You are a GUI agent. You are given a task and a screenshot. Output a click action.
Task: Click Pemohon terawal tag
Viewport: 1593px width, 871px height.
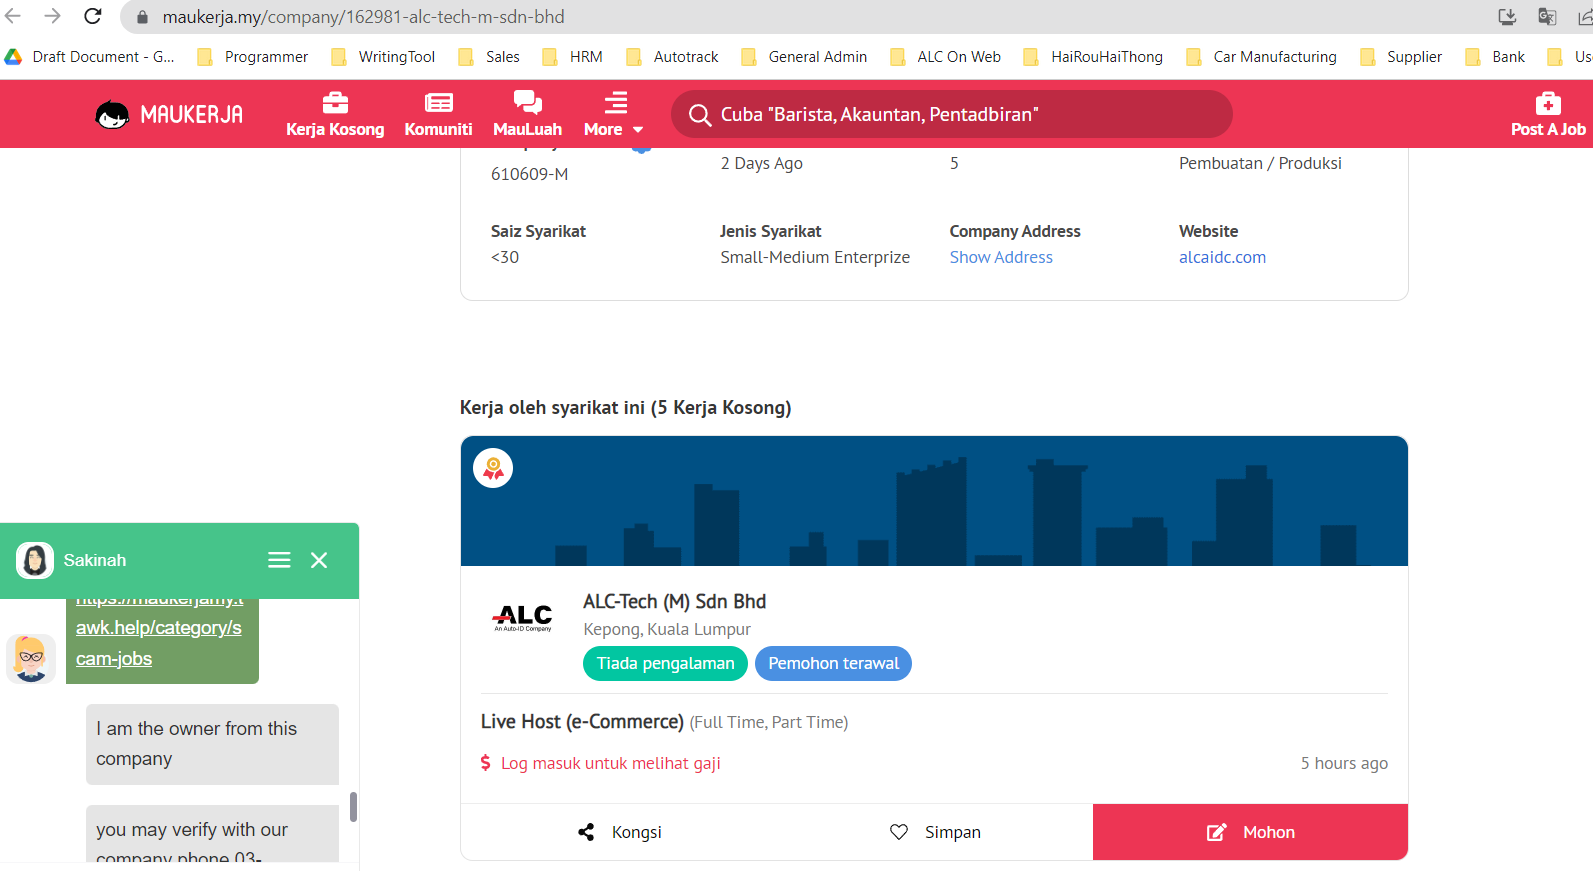point(833,663)
